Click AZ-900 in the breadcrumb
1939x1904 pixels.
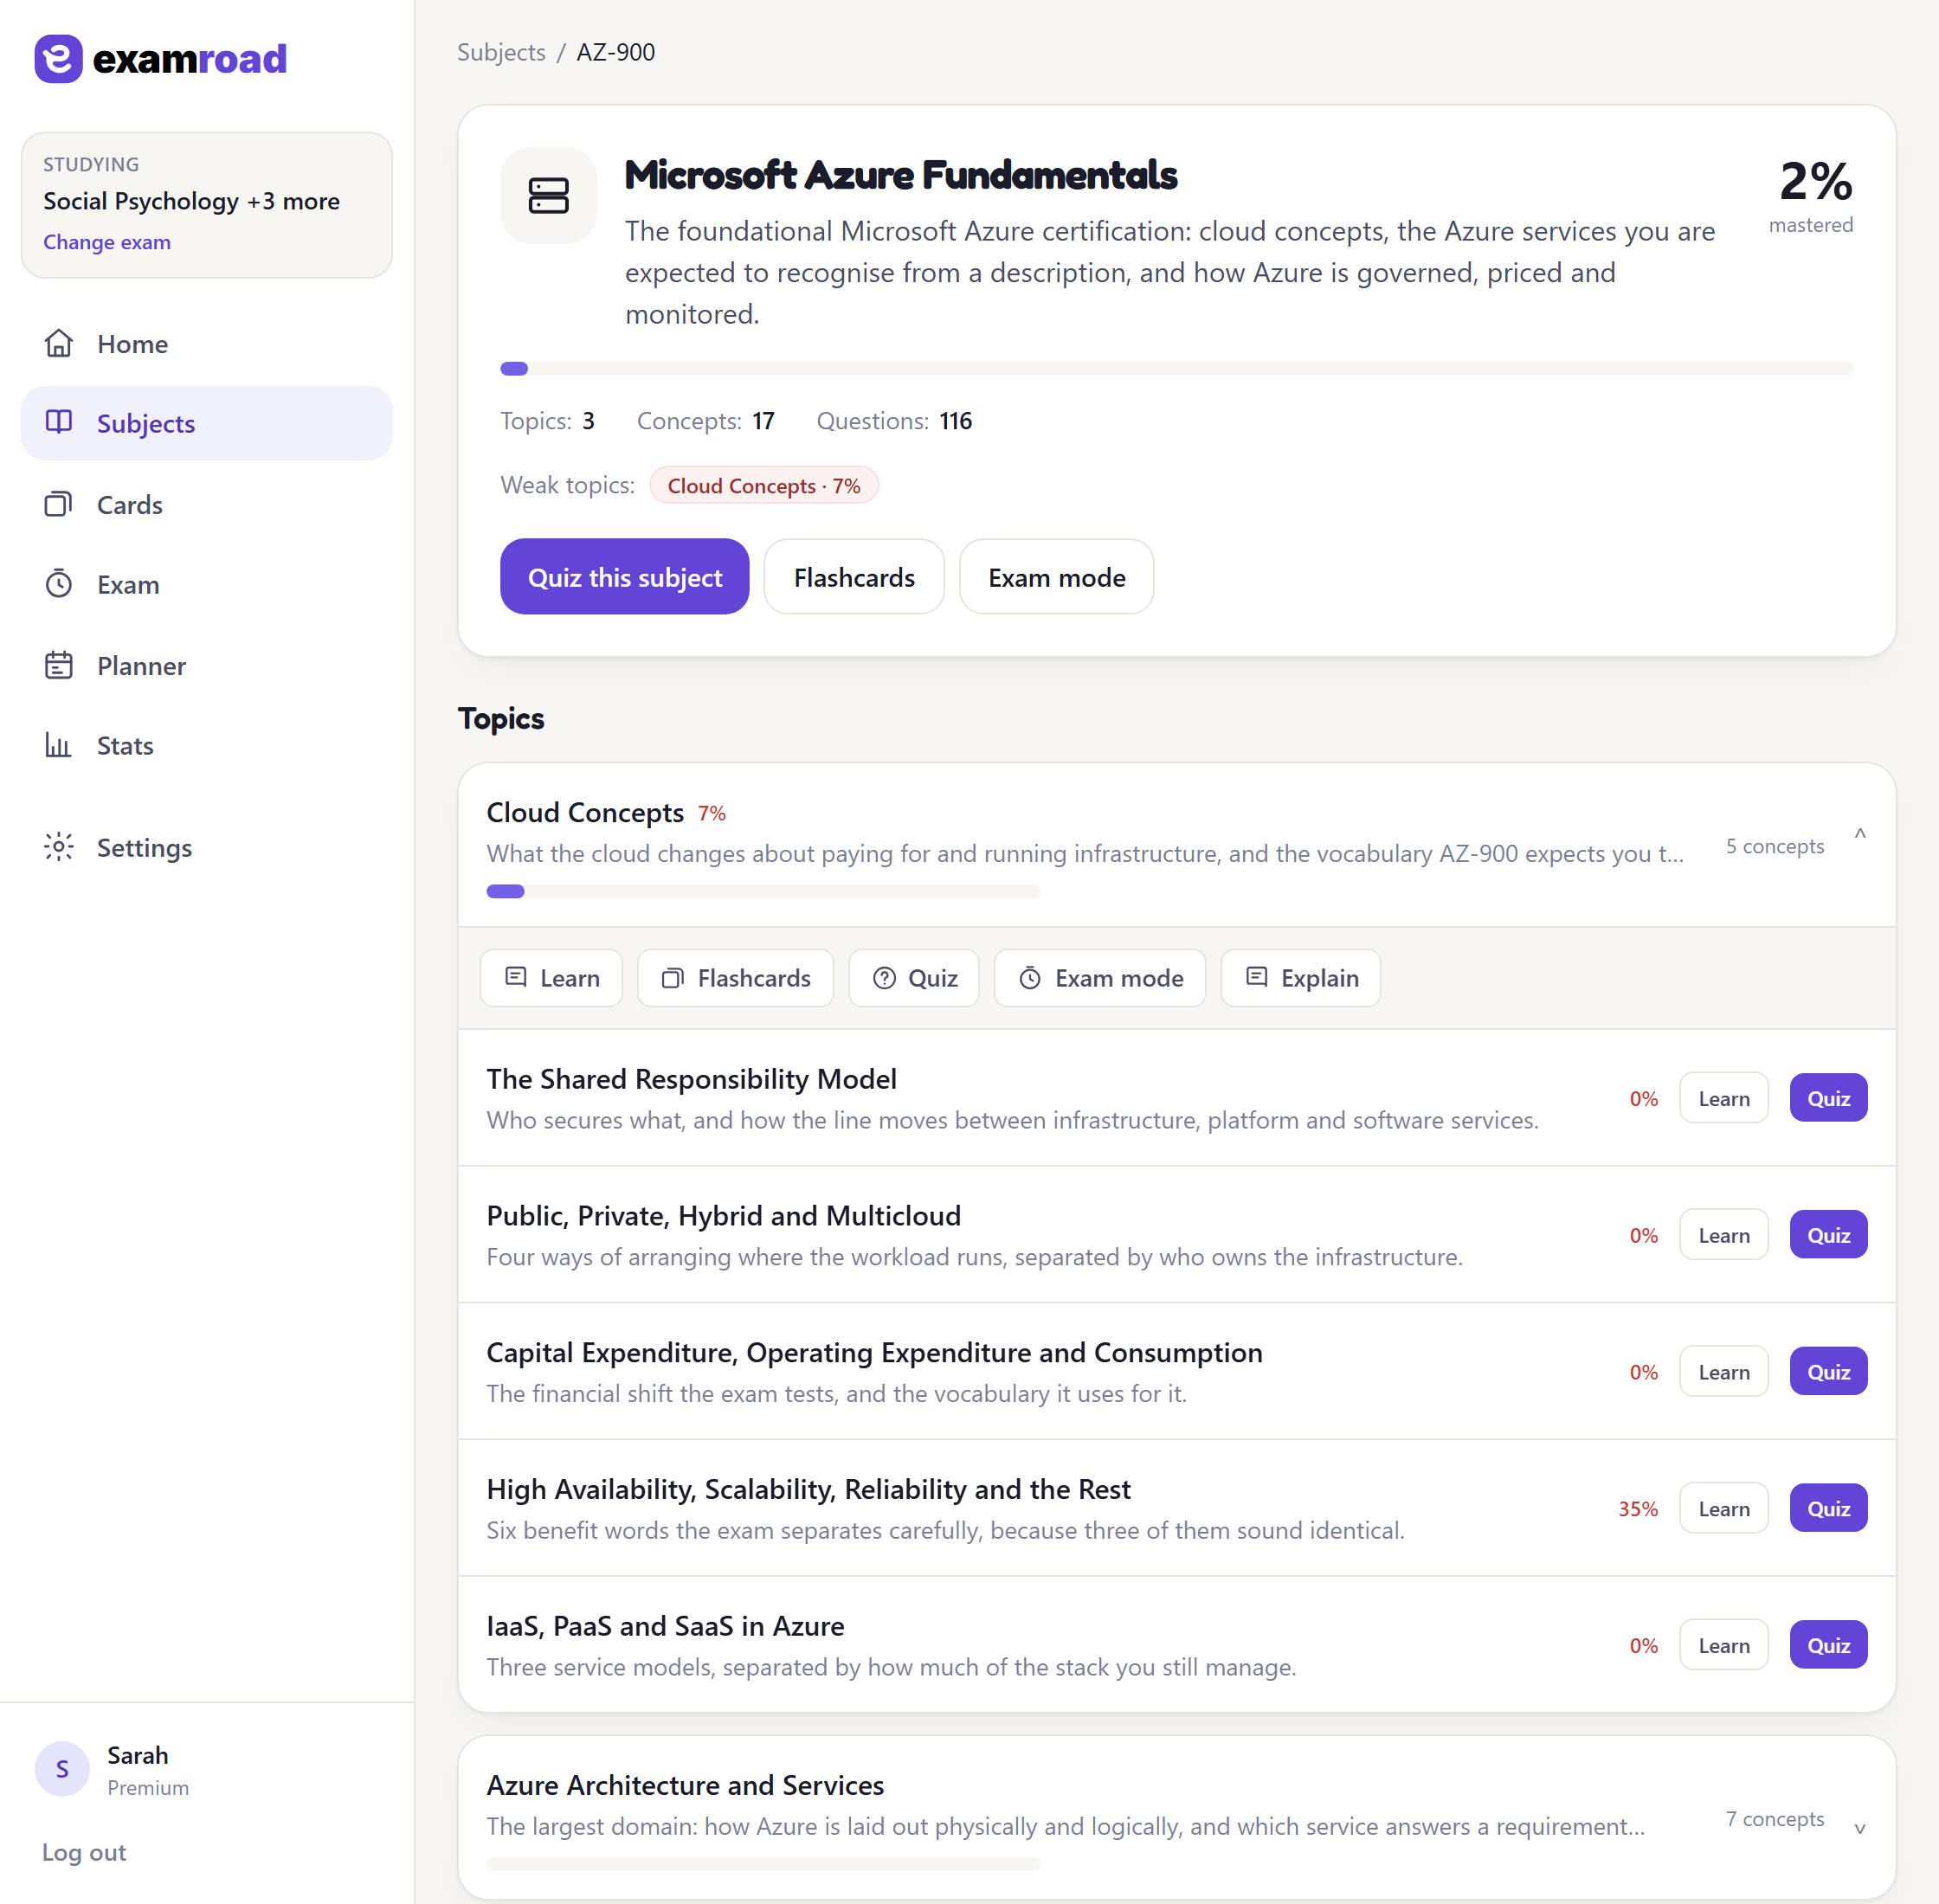coord(616,52)
